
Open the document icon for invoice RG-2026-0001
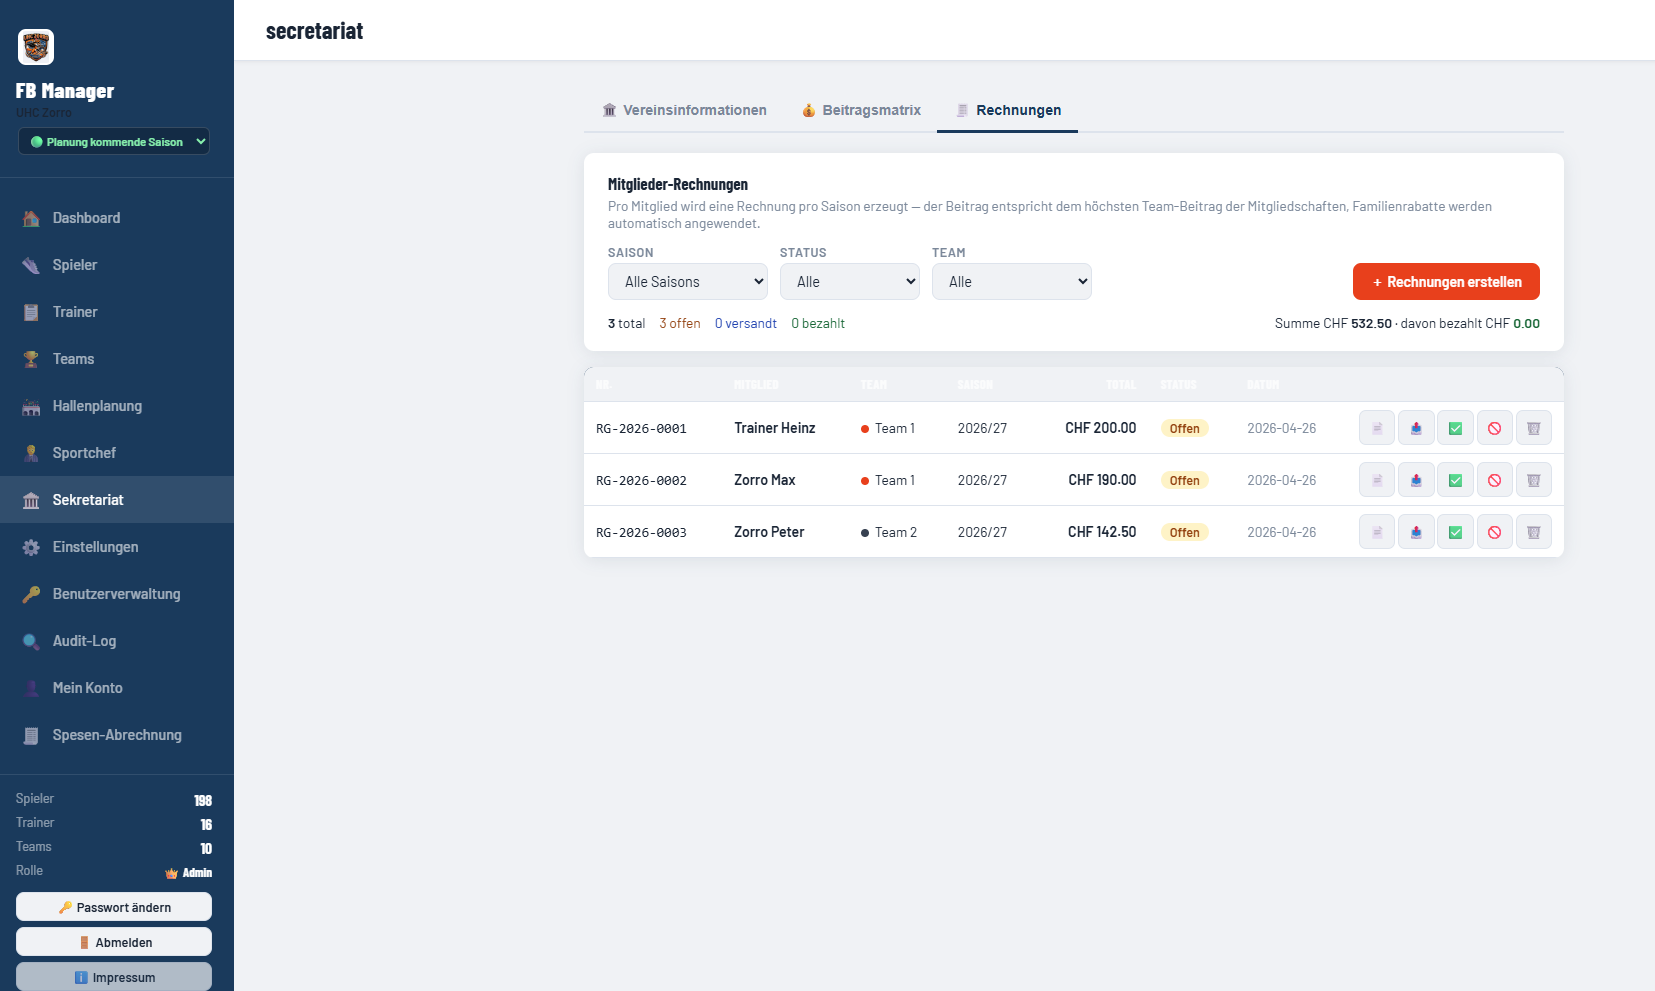click(x=1377, y=428)
